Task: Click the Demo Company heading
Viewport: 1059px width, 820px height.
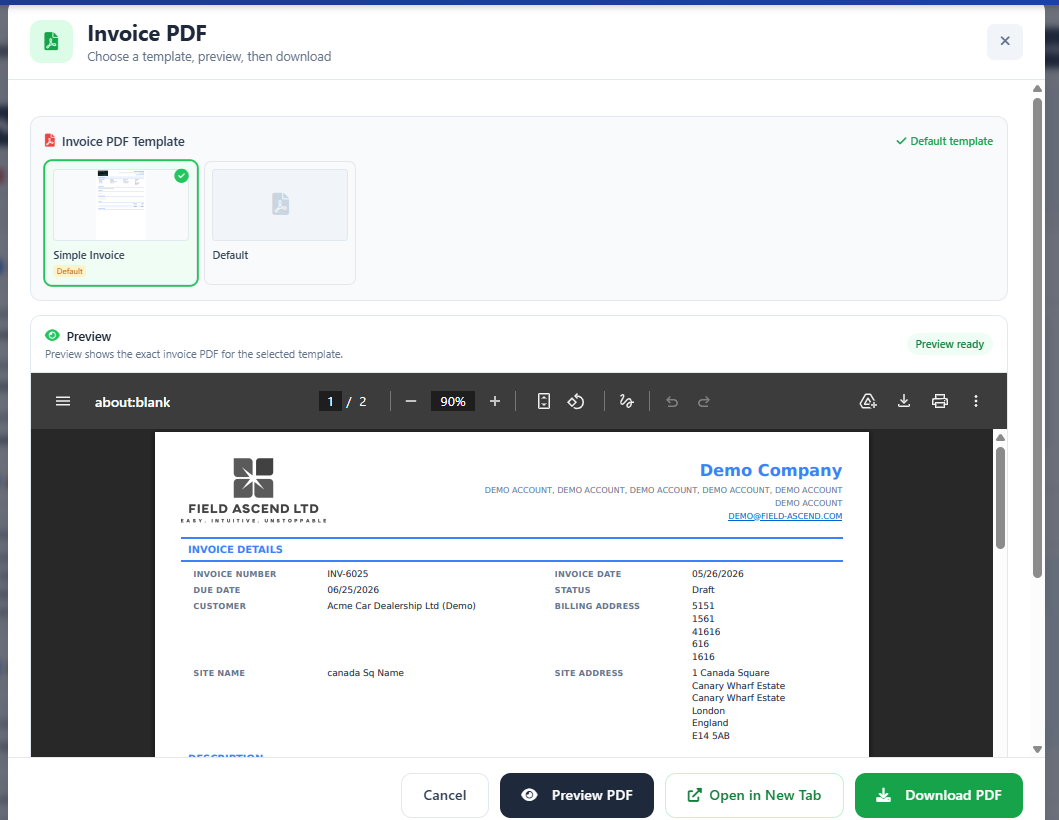Action: click(771, 470)
